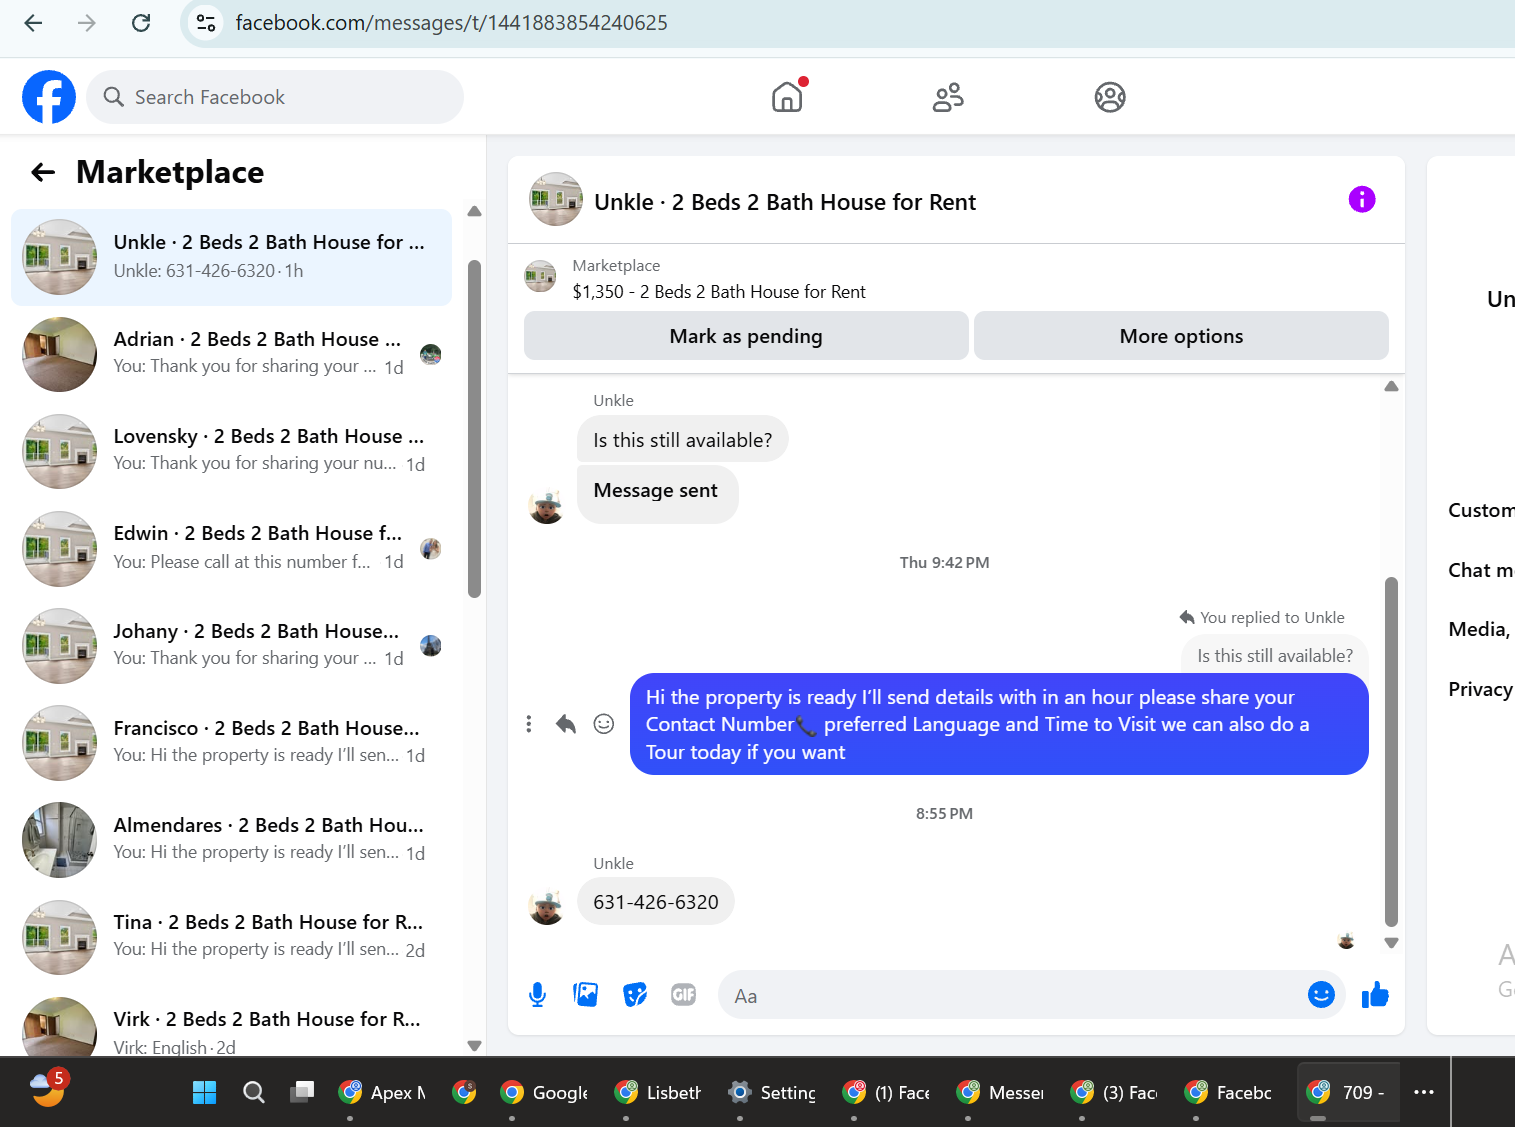Go back from Marketplace with the arrow

(x=43, y=172)
